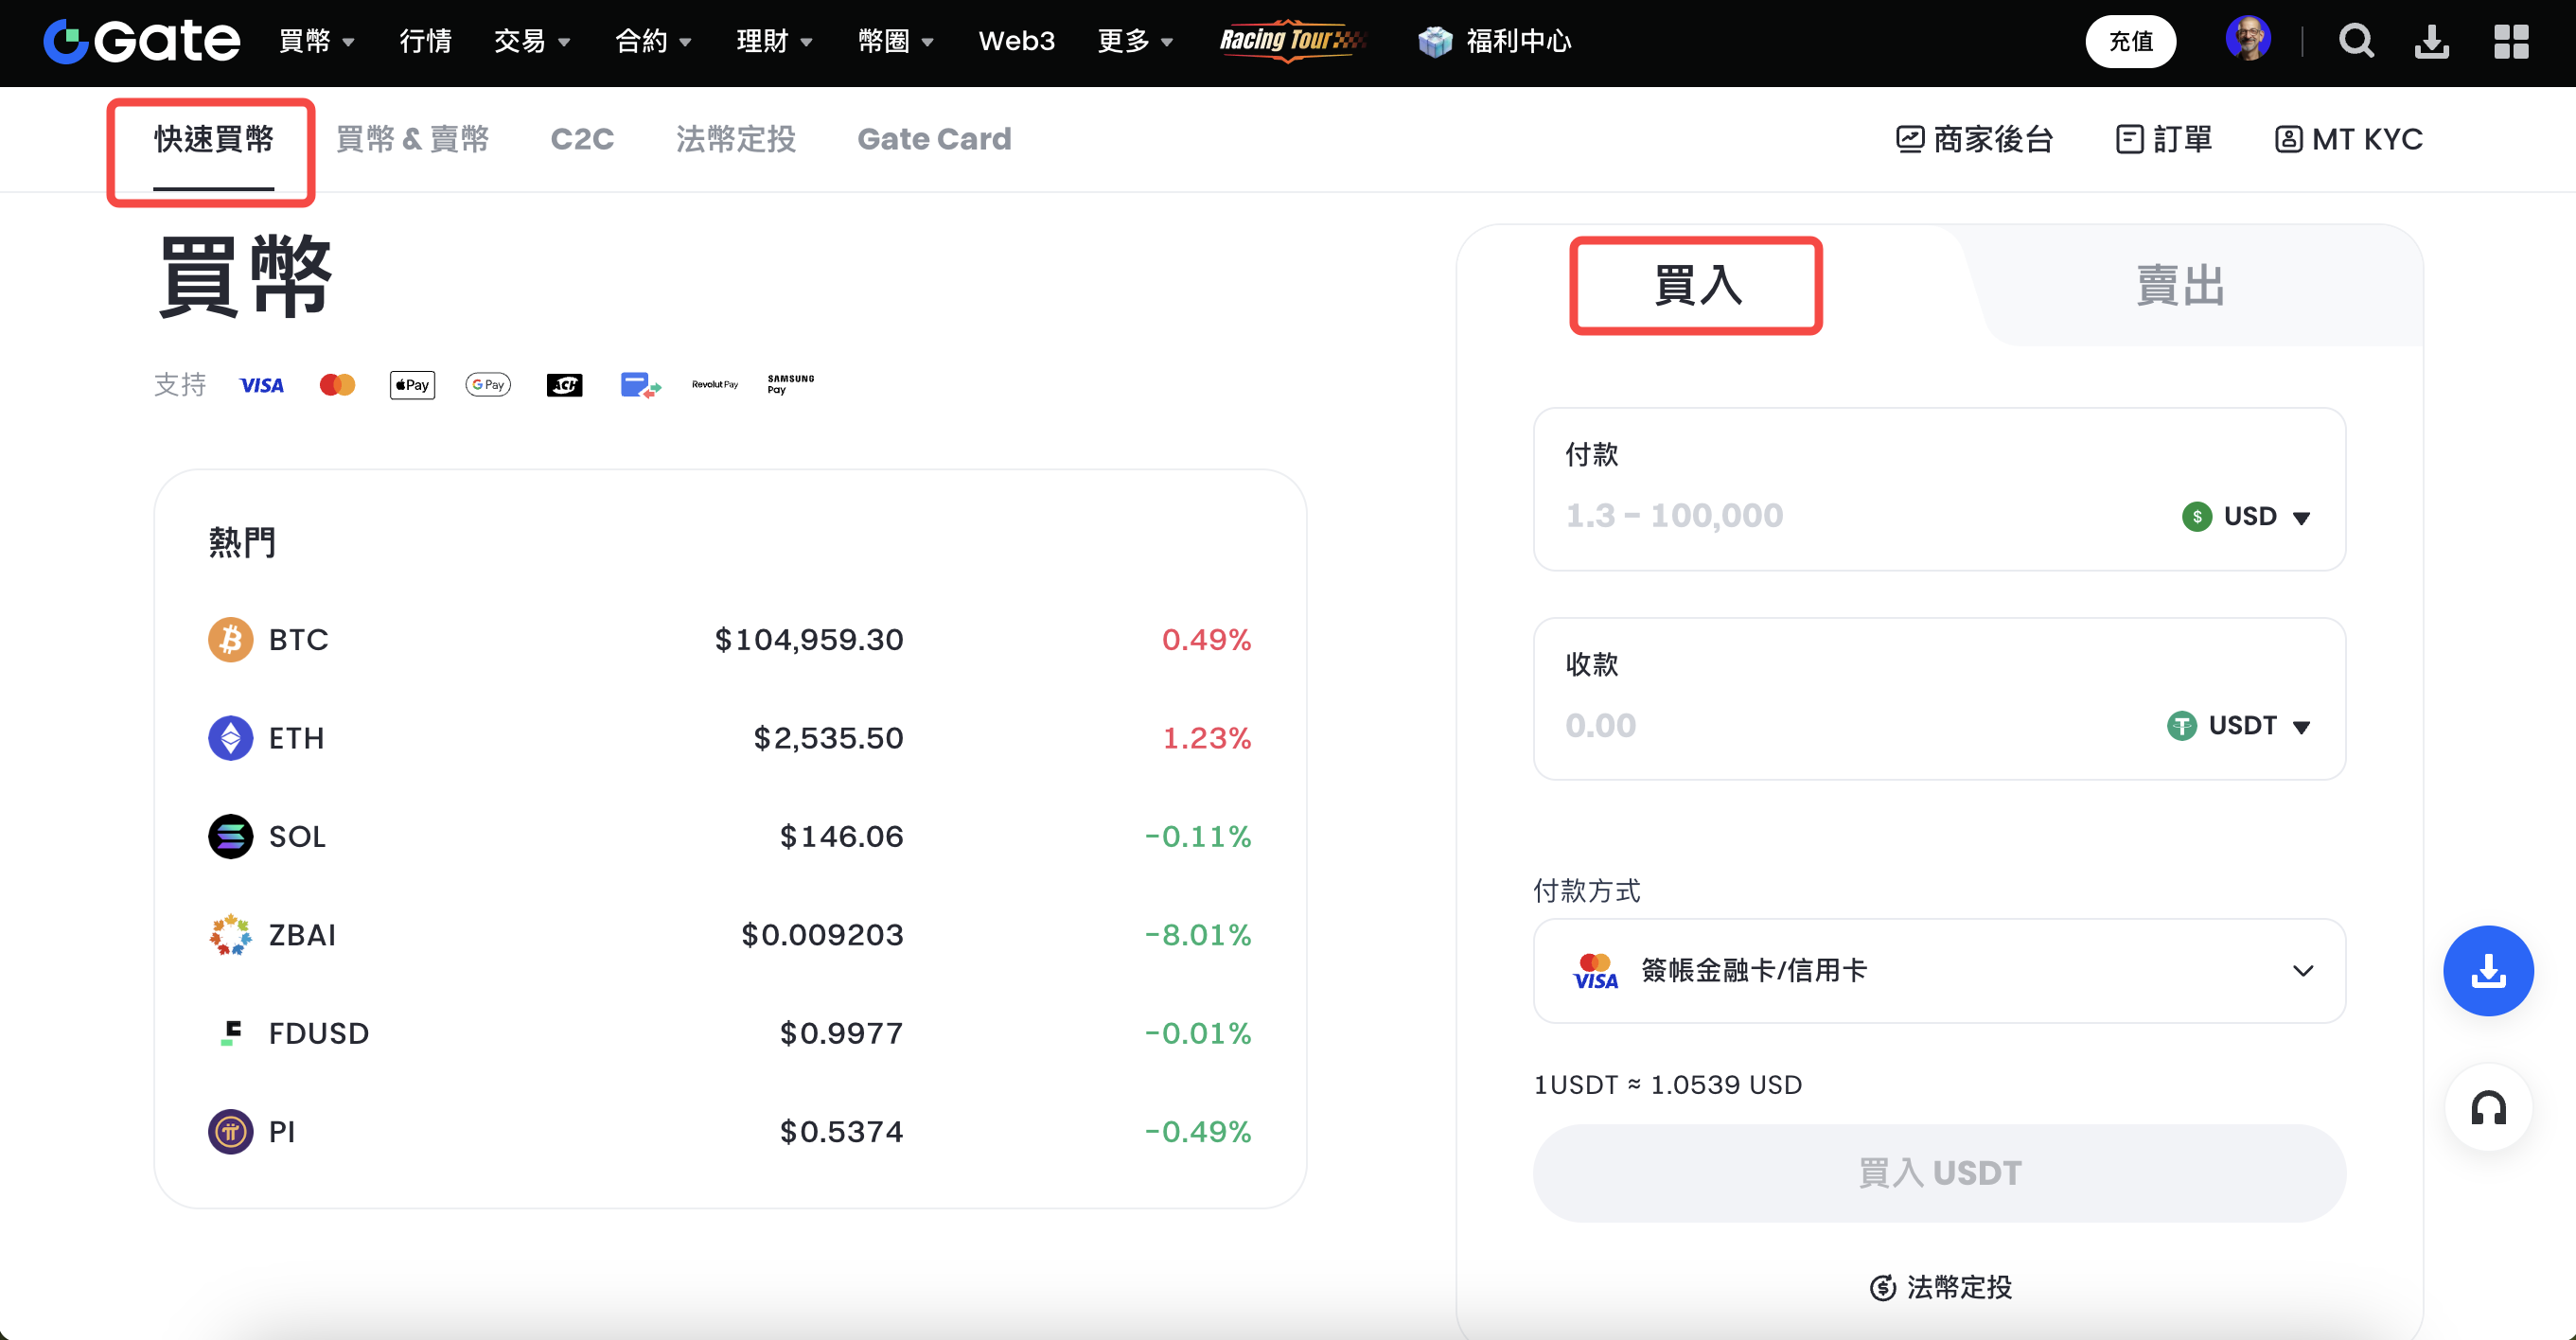Open the headset customer support icon
This screenshot has height=1340, width=2576.
(2487, 1108)
